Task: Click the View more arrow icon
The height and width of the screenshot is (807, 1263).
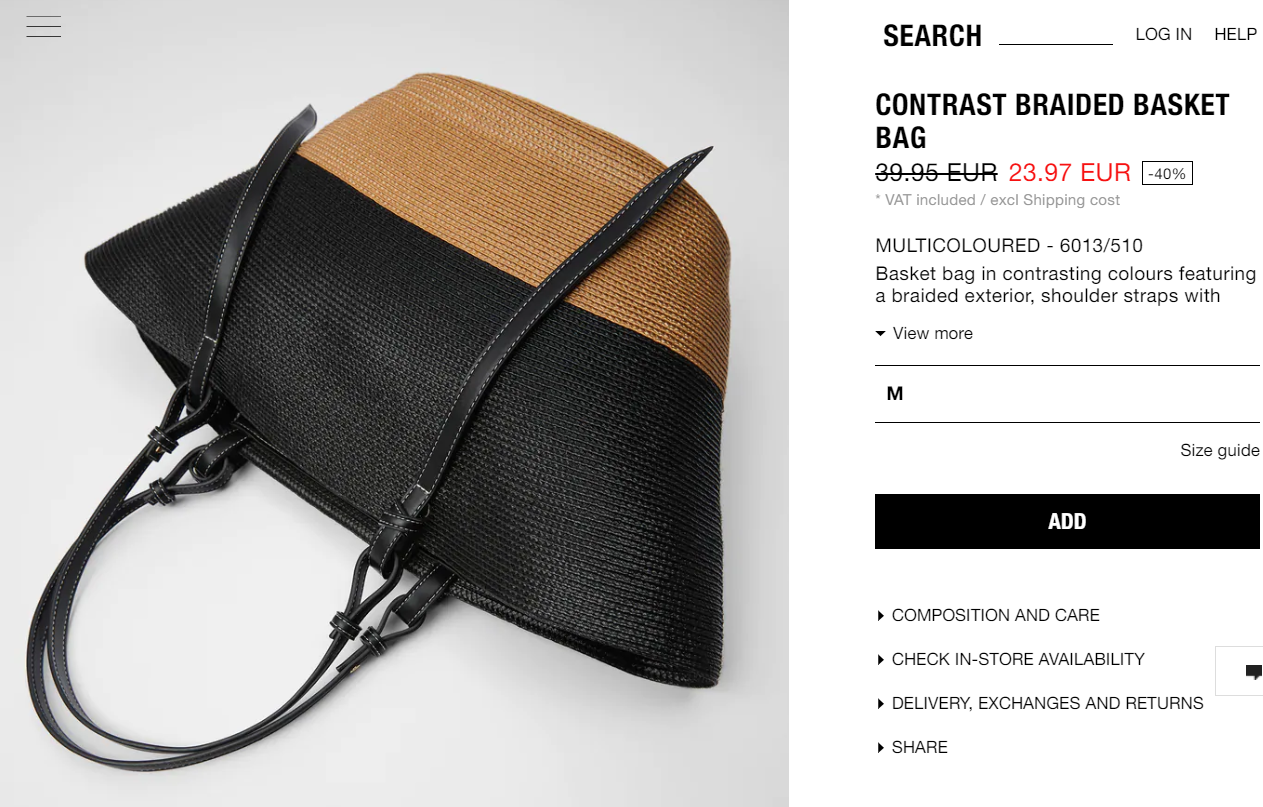Action: point(880,334)
